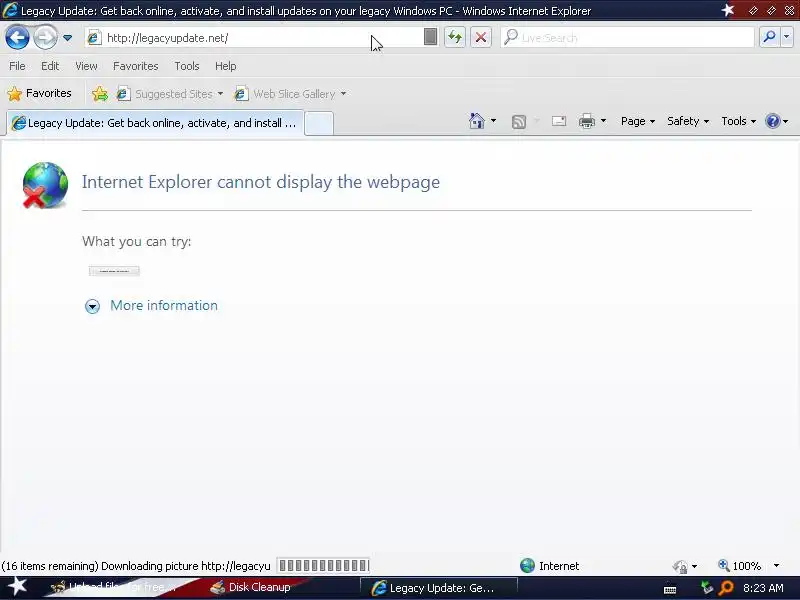Switch to the Disk Cleanup taskbar button
The width and height of the screenshot is (800, 600).
(x=253, y=587)
